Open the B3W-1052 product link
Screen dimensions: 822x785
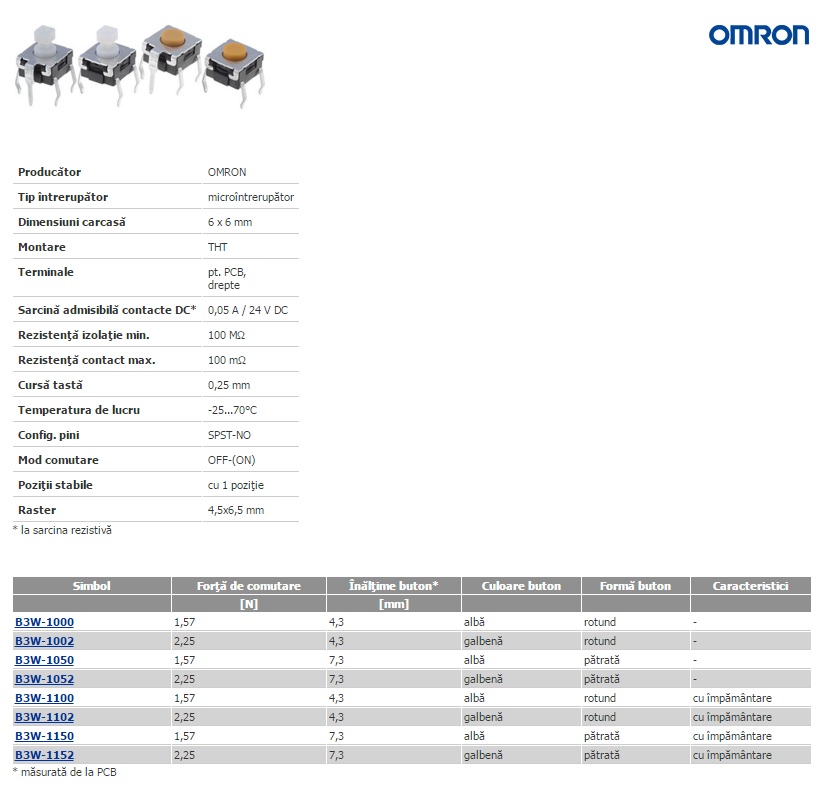coord(45,679)
